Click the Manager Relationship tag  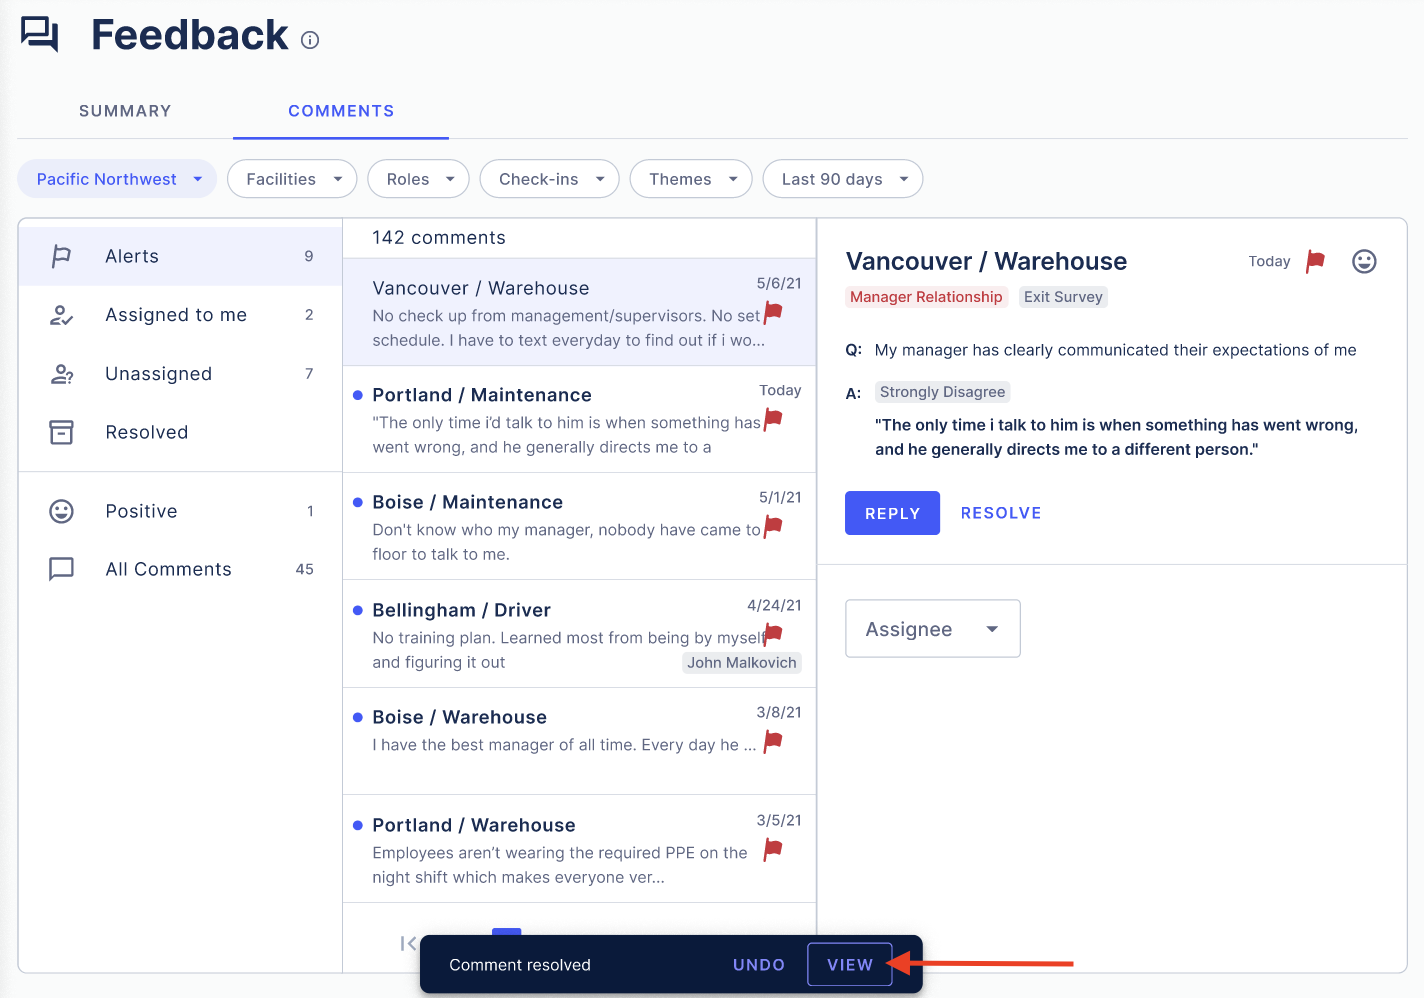coord(926,297)
